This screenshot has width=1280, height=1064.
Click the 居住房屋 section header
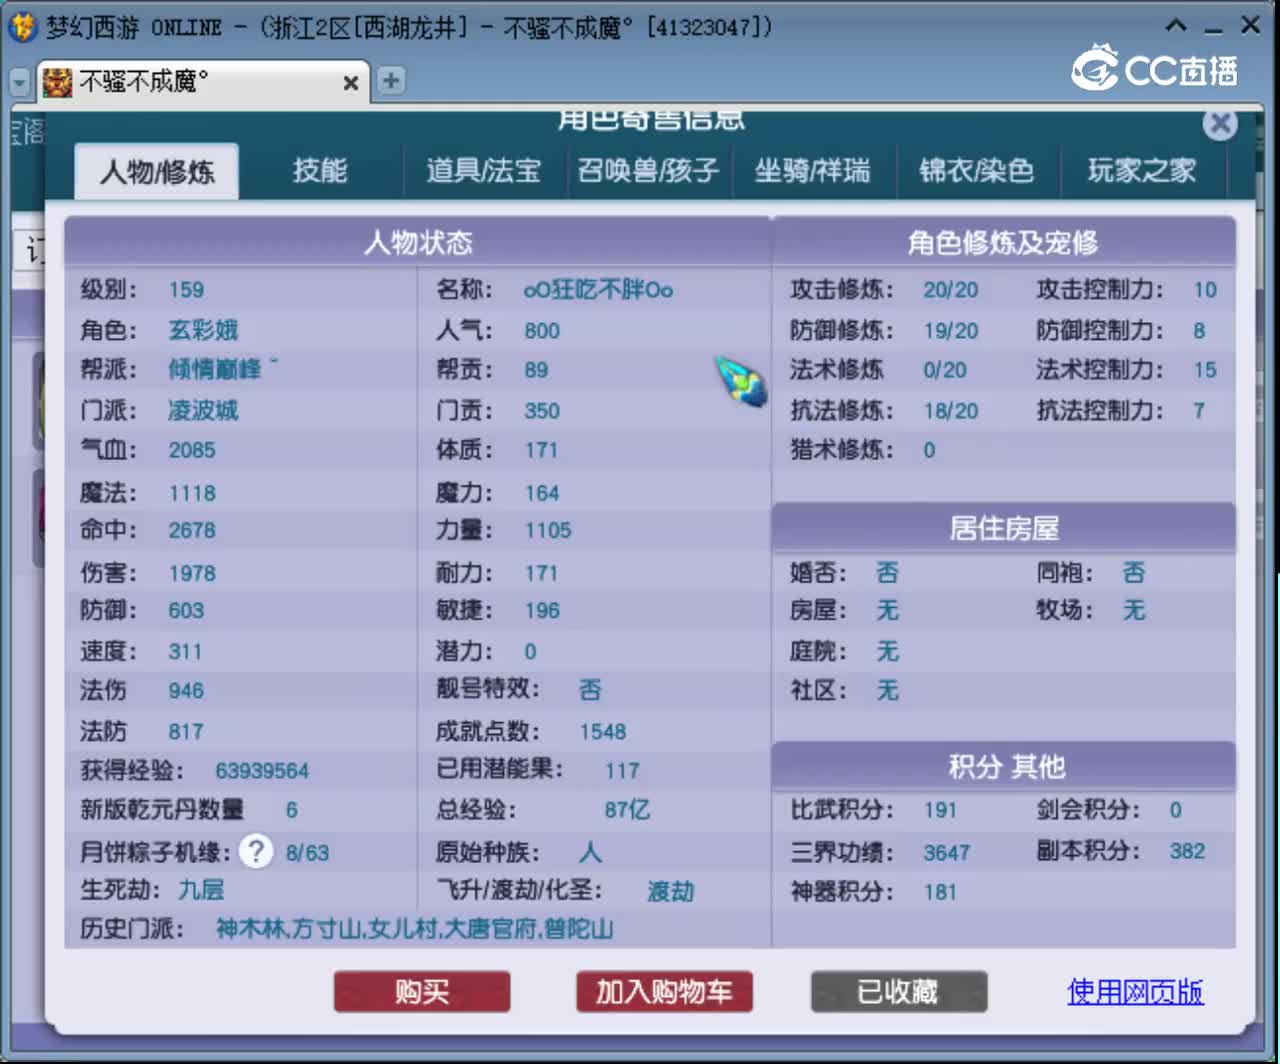tap(1003, 528)
